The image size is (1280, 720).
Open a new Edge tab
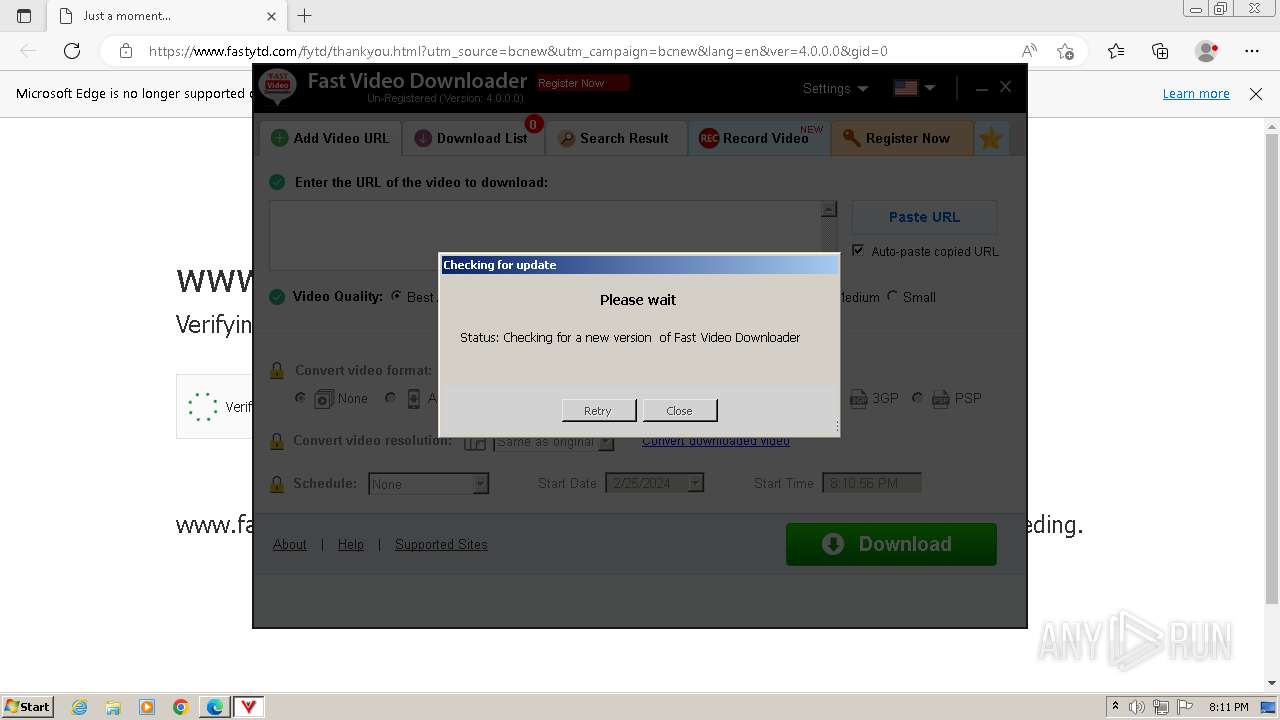point(305,16)
